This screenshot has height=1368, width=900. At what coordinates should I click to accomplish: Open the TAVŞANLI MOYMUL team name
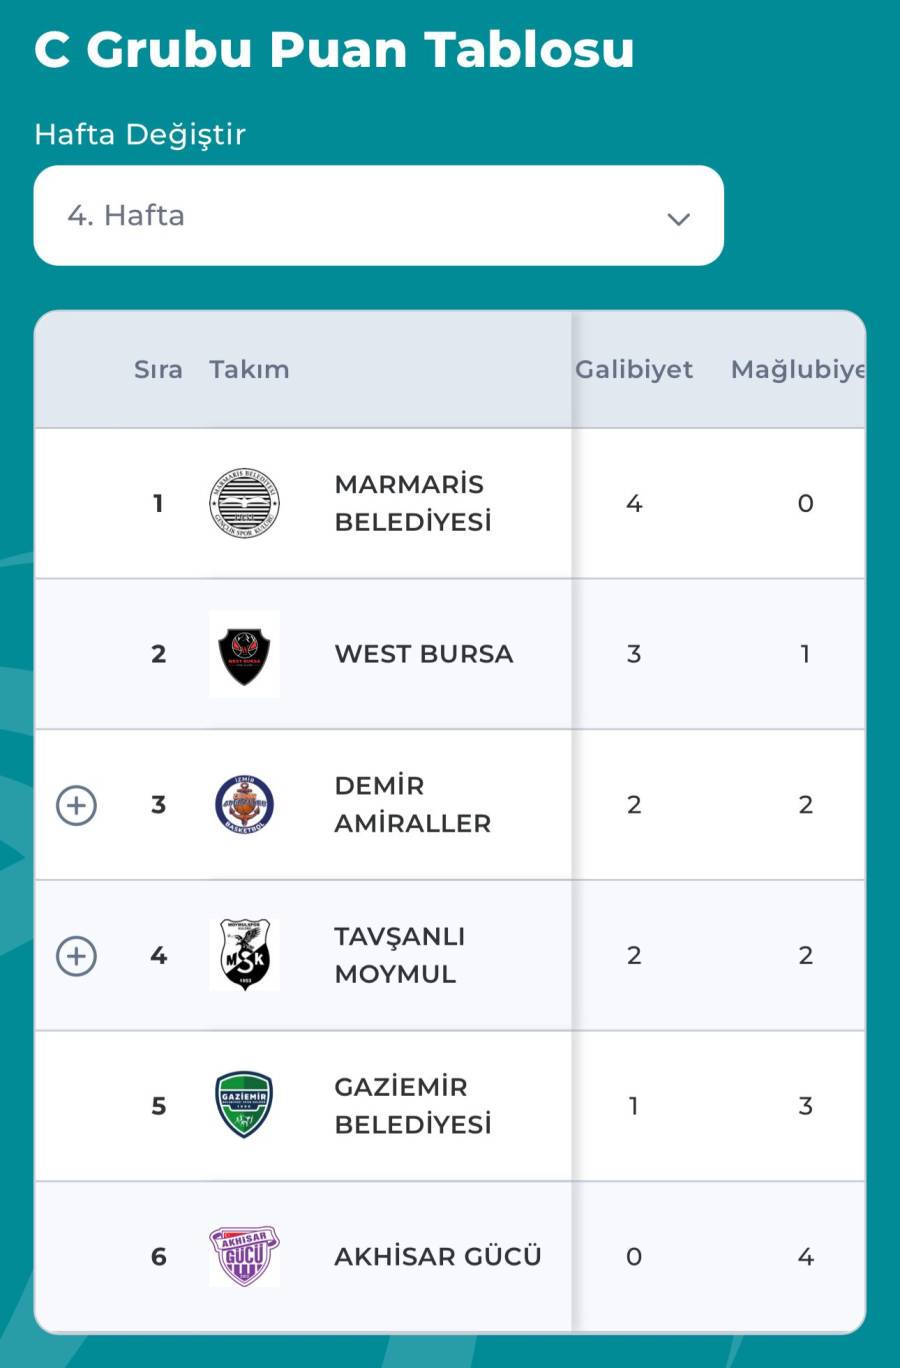coord(400,955)
